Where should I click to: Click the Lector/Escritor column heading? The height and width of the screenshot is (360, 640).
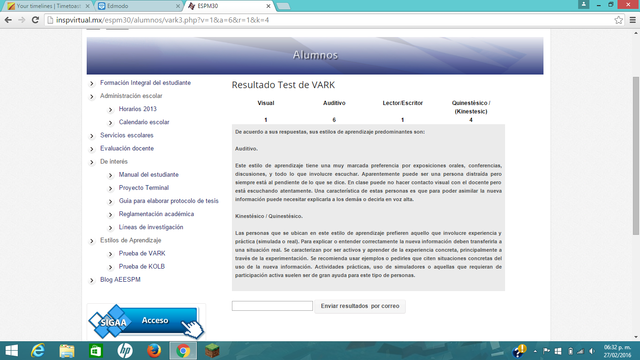point(402,103)
